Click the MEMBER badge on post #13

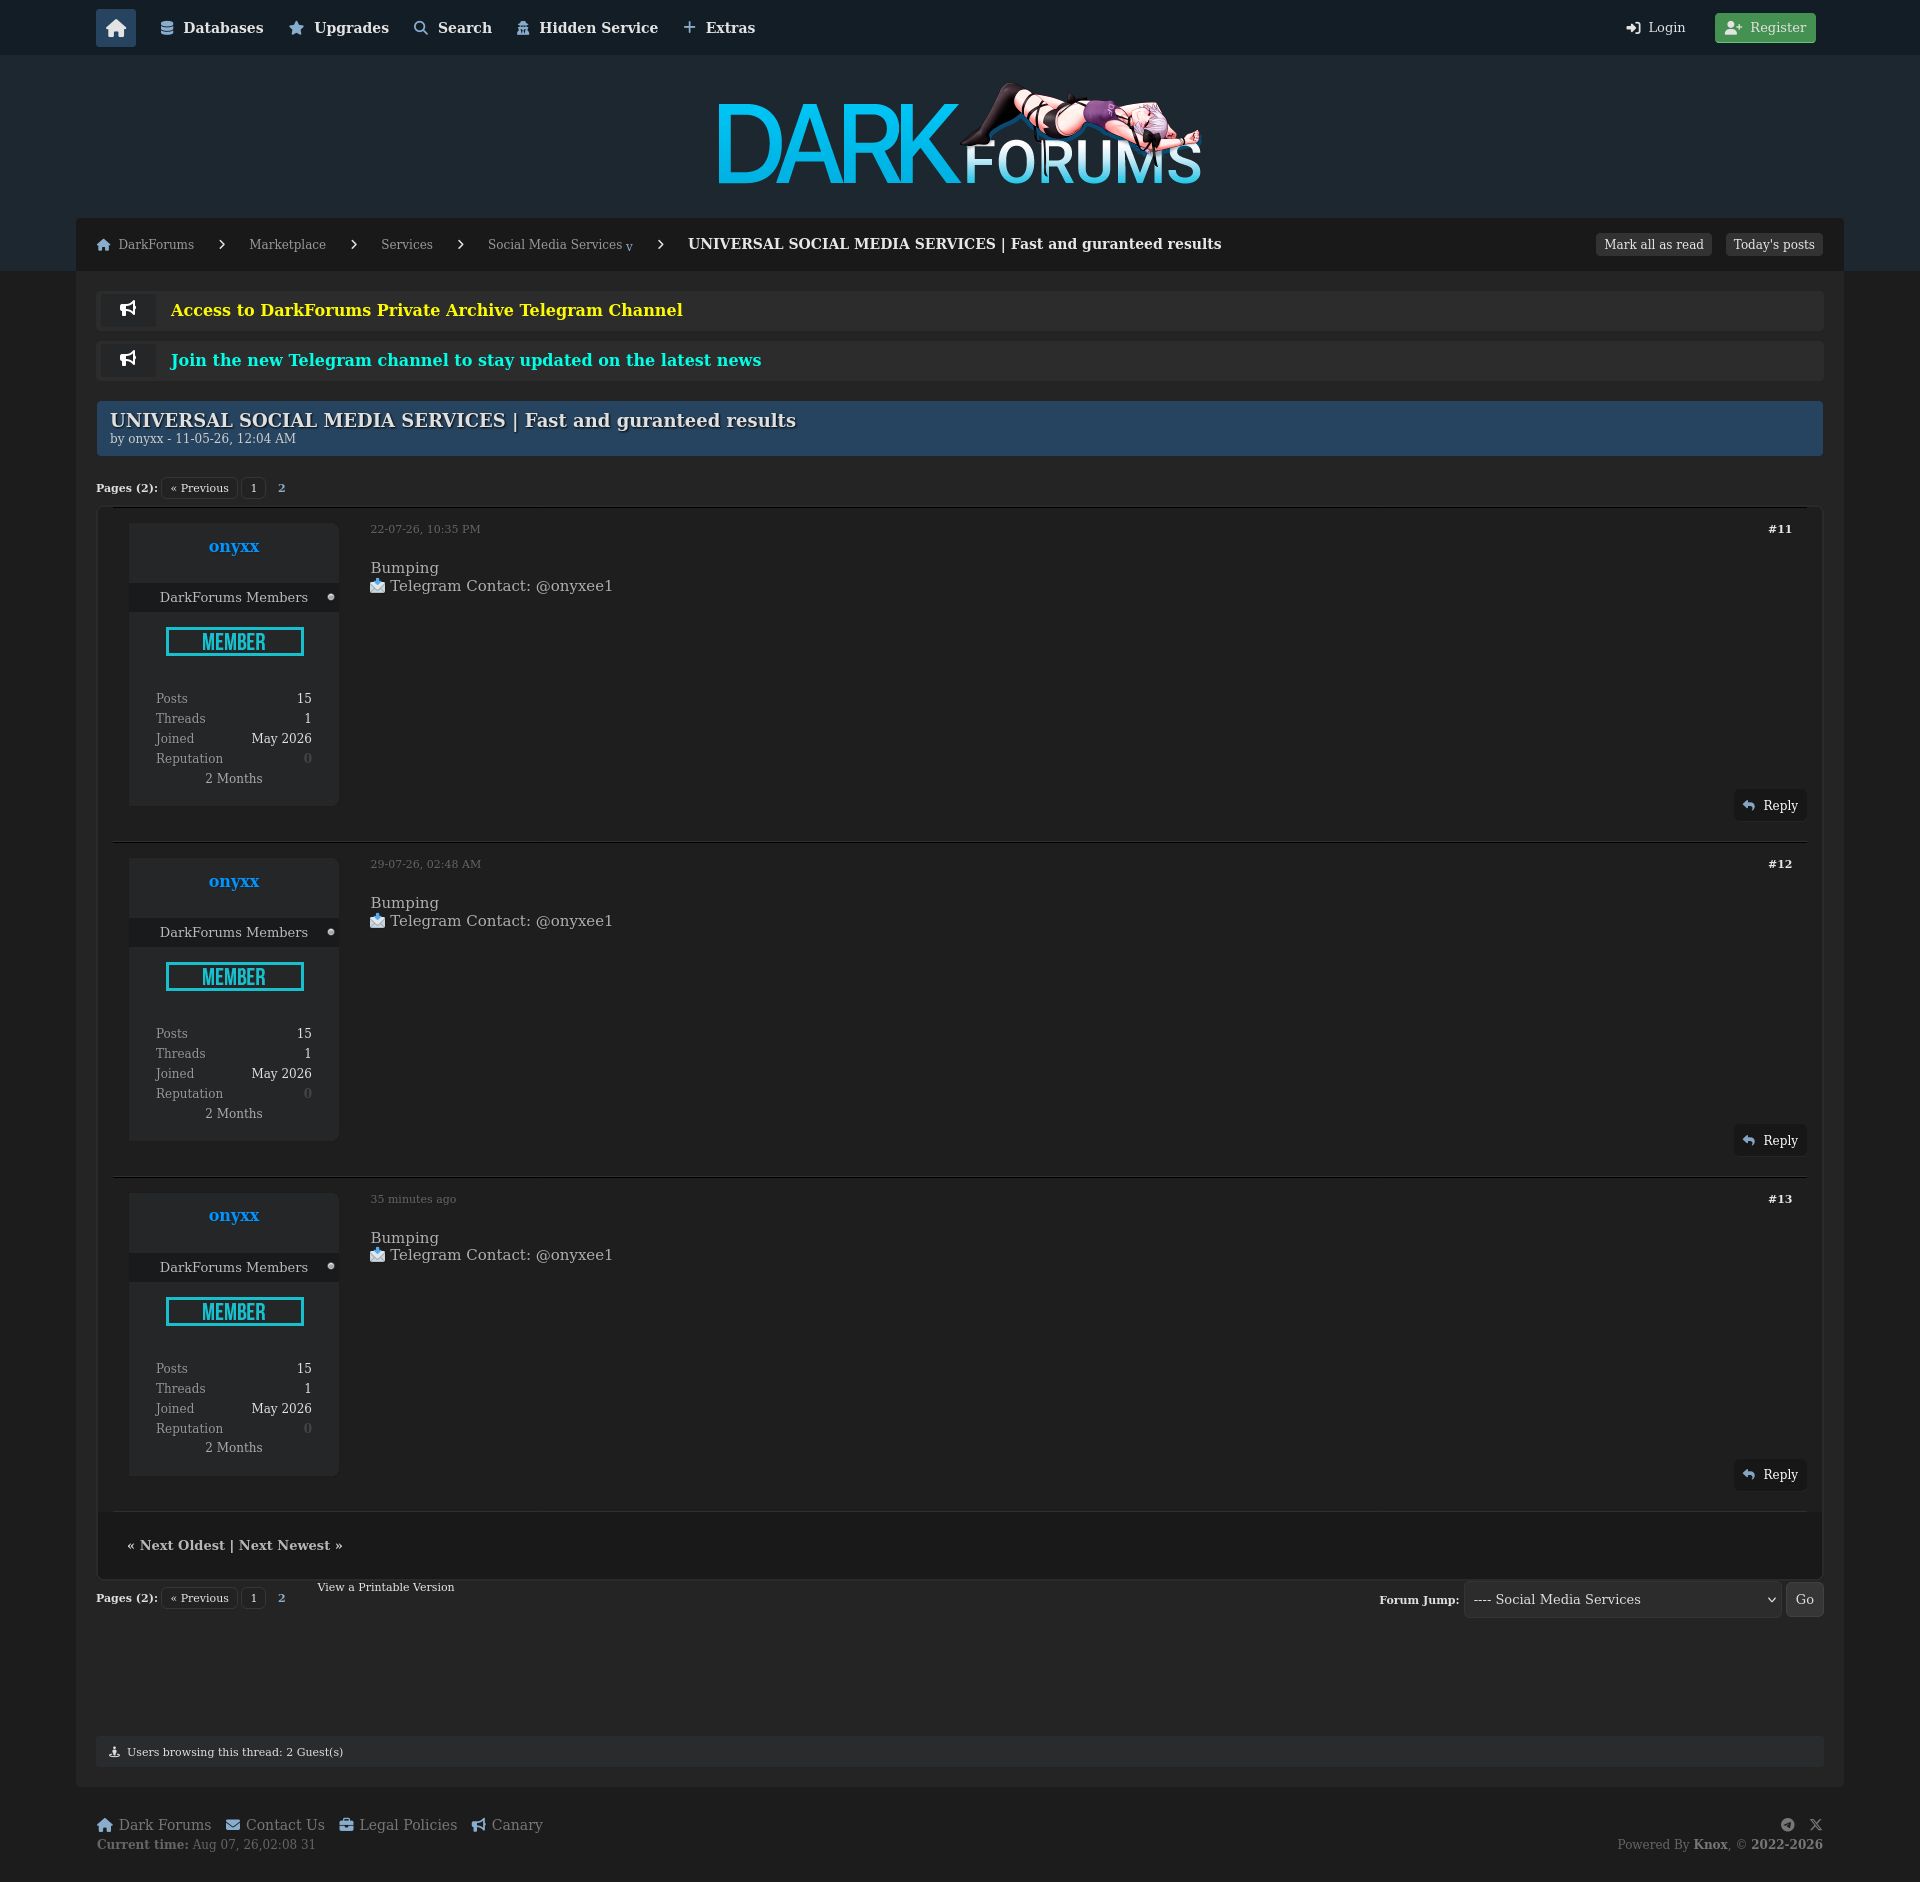tap(235, 1312)
